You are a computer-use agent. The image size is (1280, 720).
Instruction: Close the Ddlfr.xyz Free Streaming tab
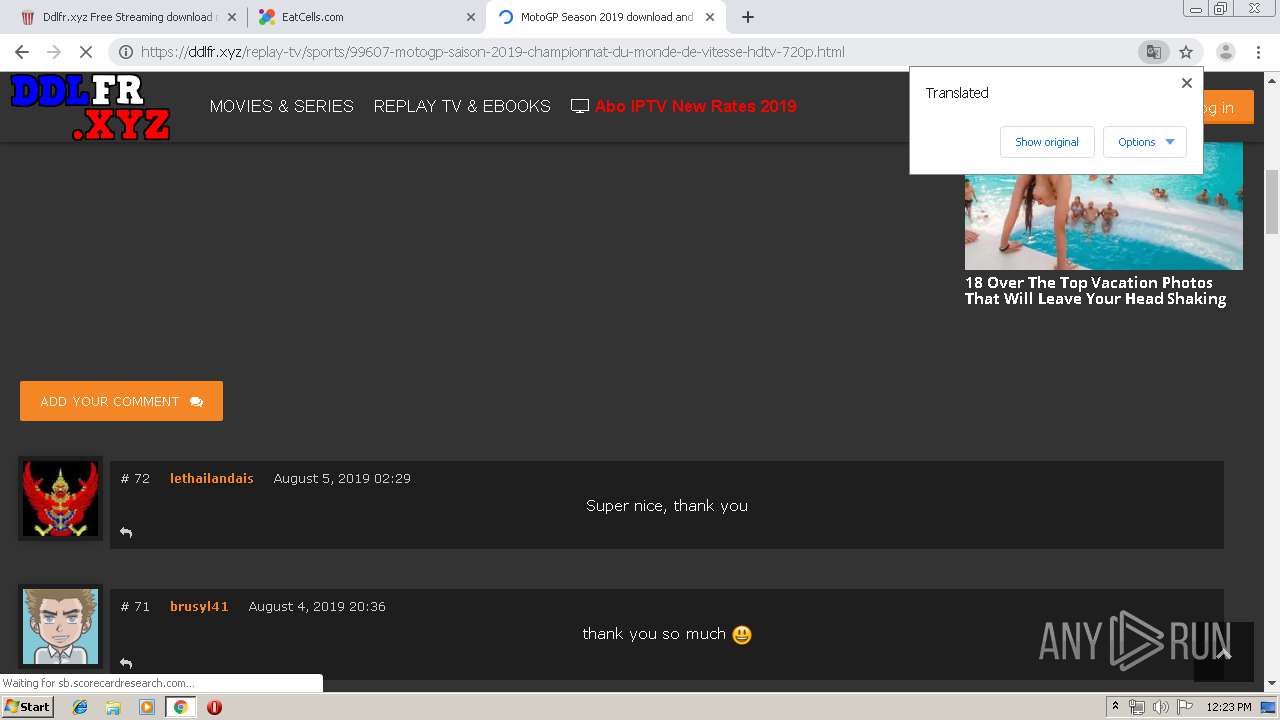232,17
